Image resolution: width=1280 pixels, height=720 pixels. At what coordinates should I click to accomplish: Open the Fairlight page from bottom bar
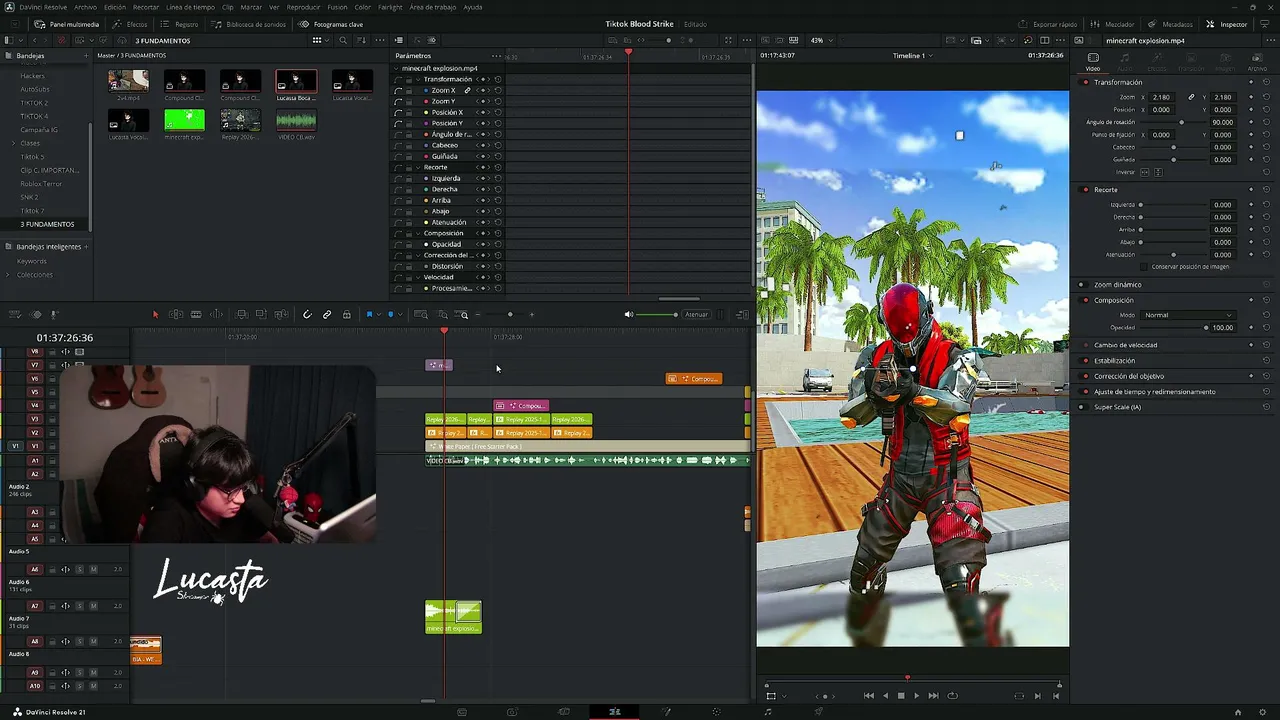tap(768, 712)
